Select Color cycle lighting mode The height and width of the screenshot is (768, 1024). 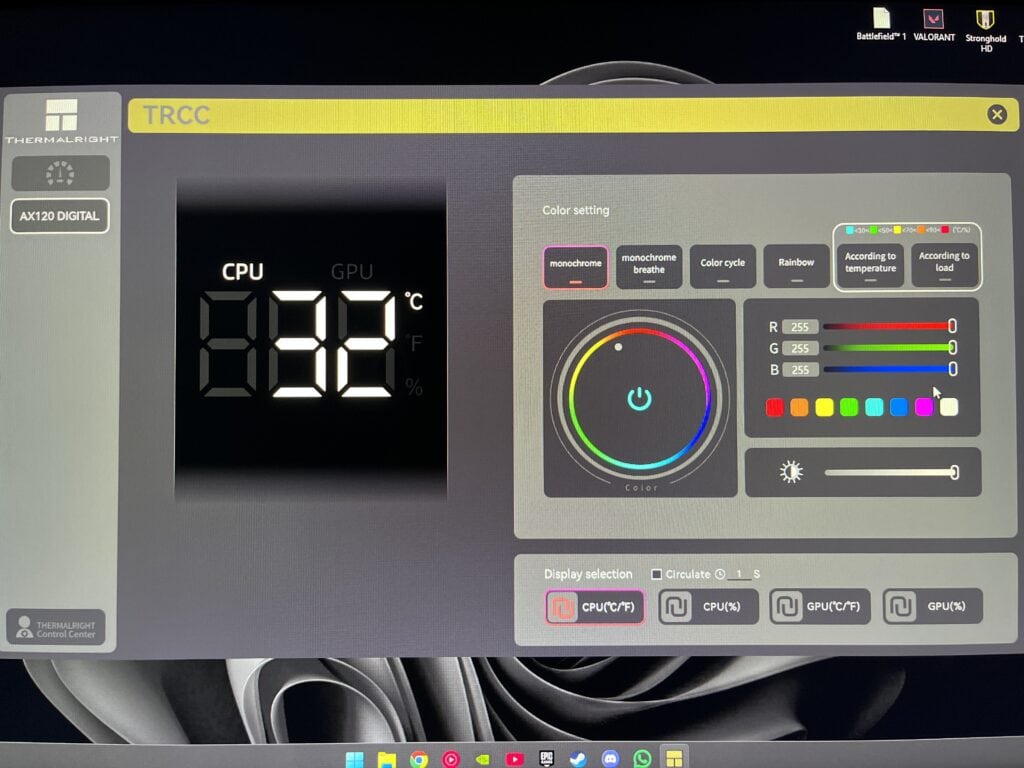[x=722, y=264]
